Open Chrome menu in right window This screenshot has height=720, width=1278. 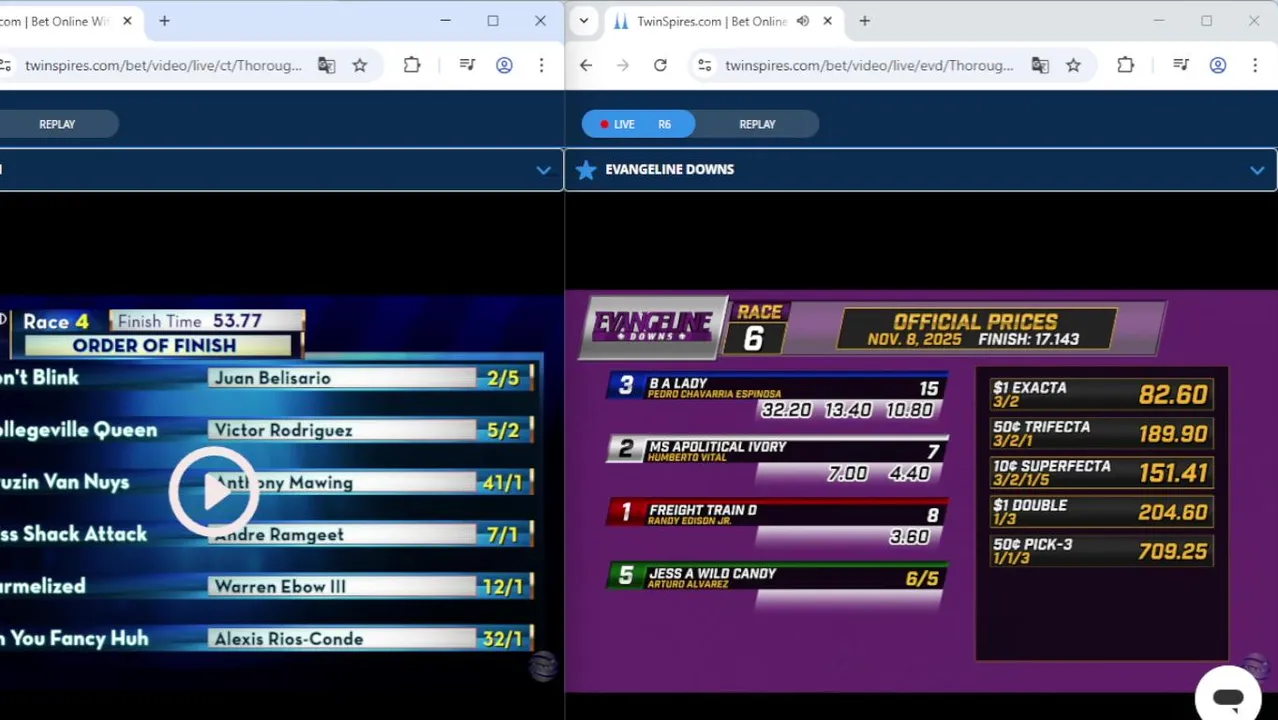1255,65
